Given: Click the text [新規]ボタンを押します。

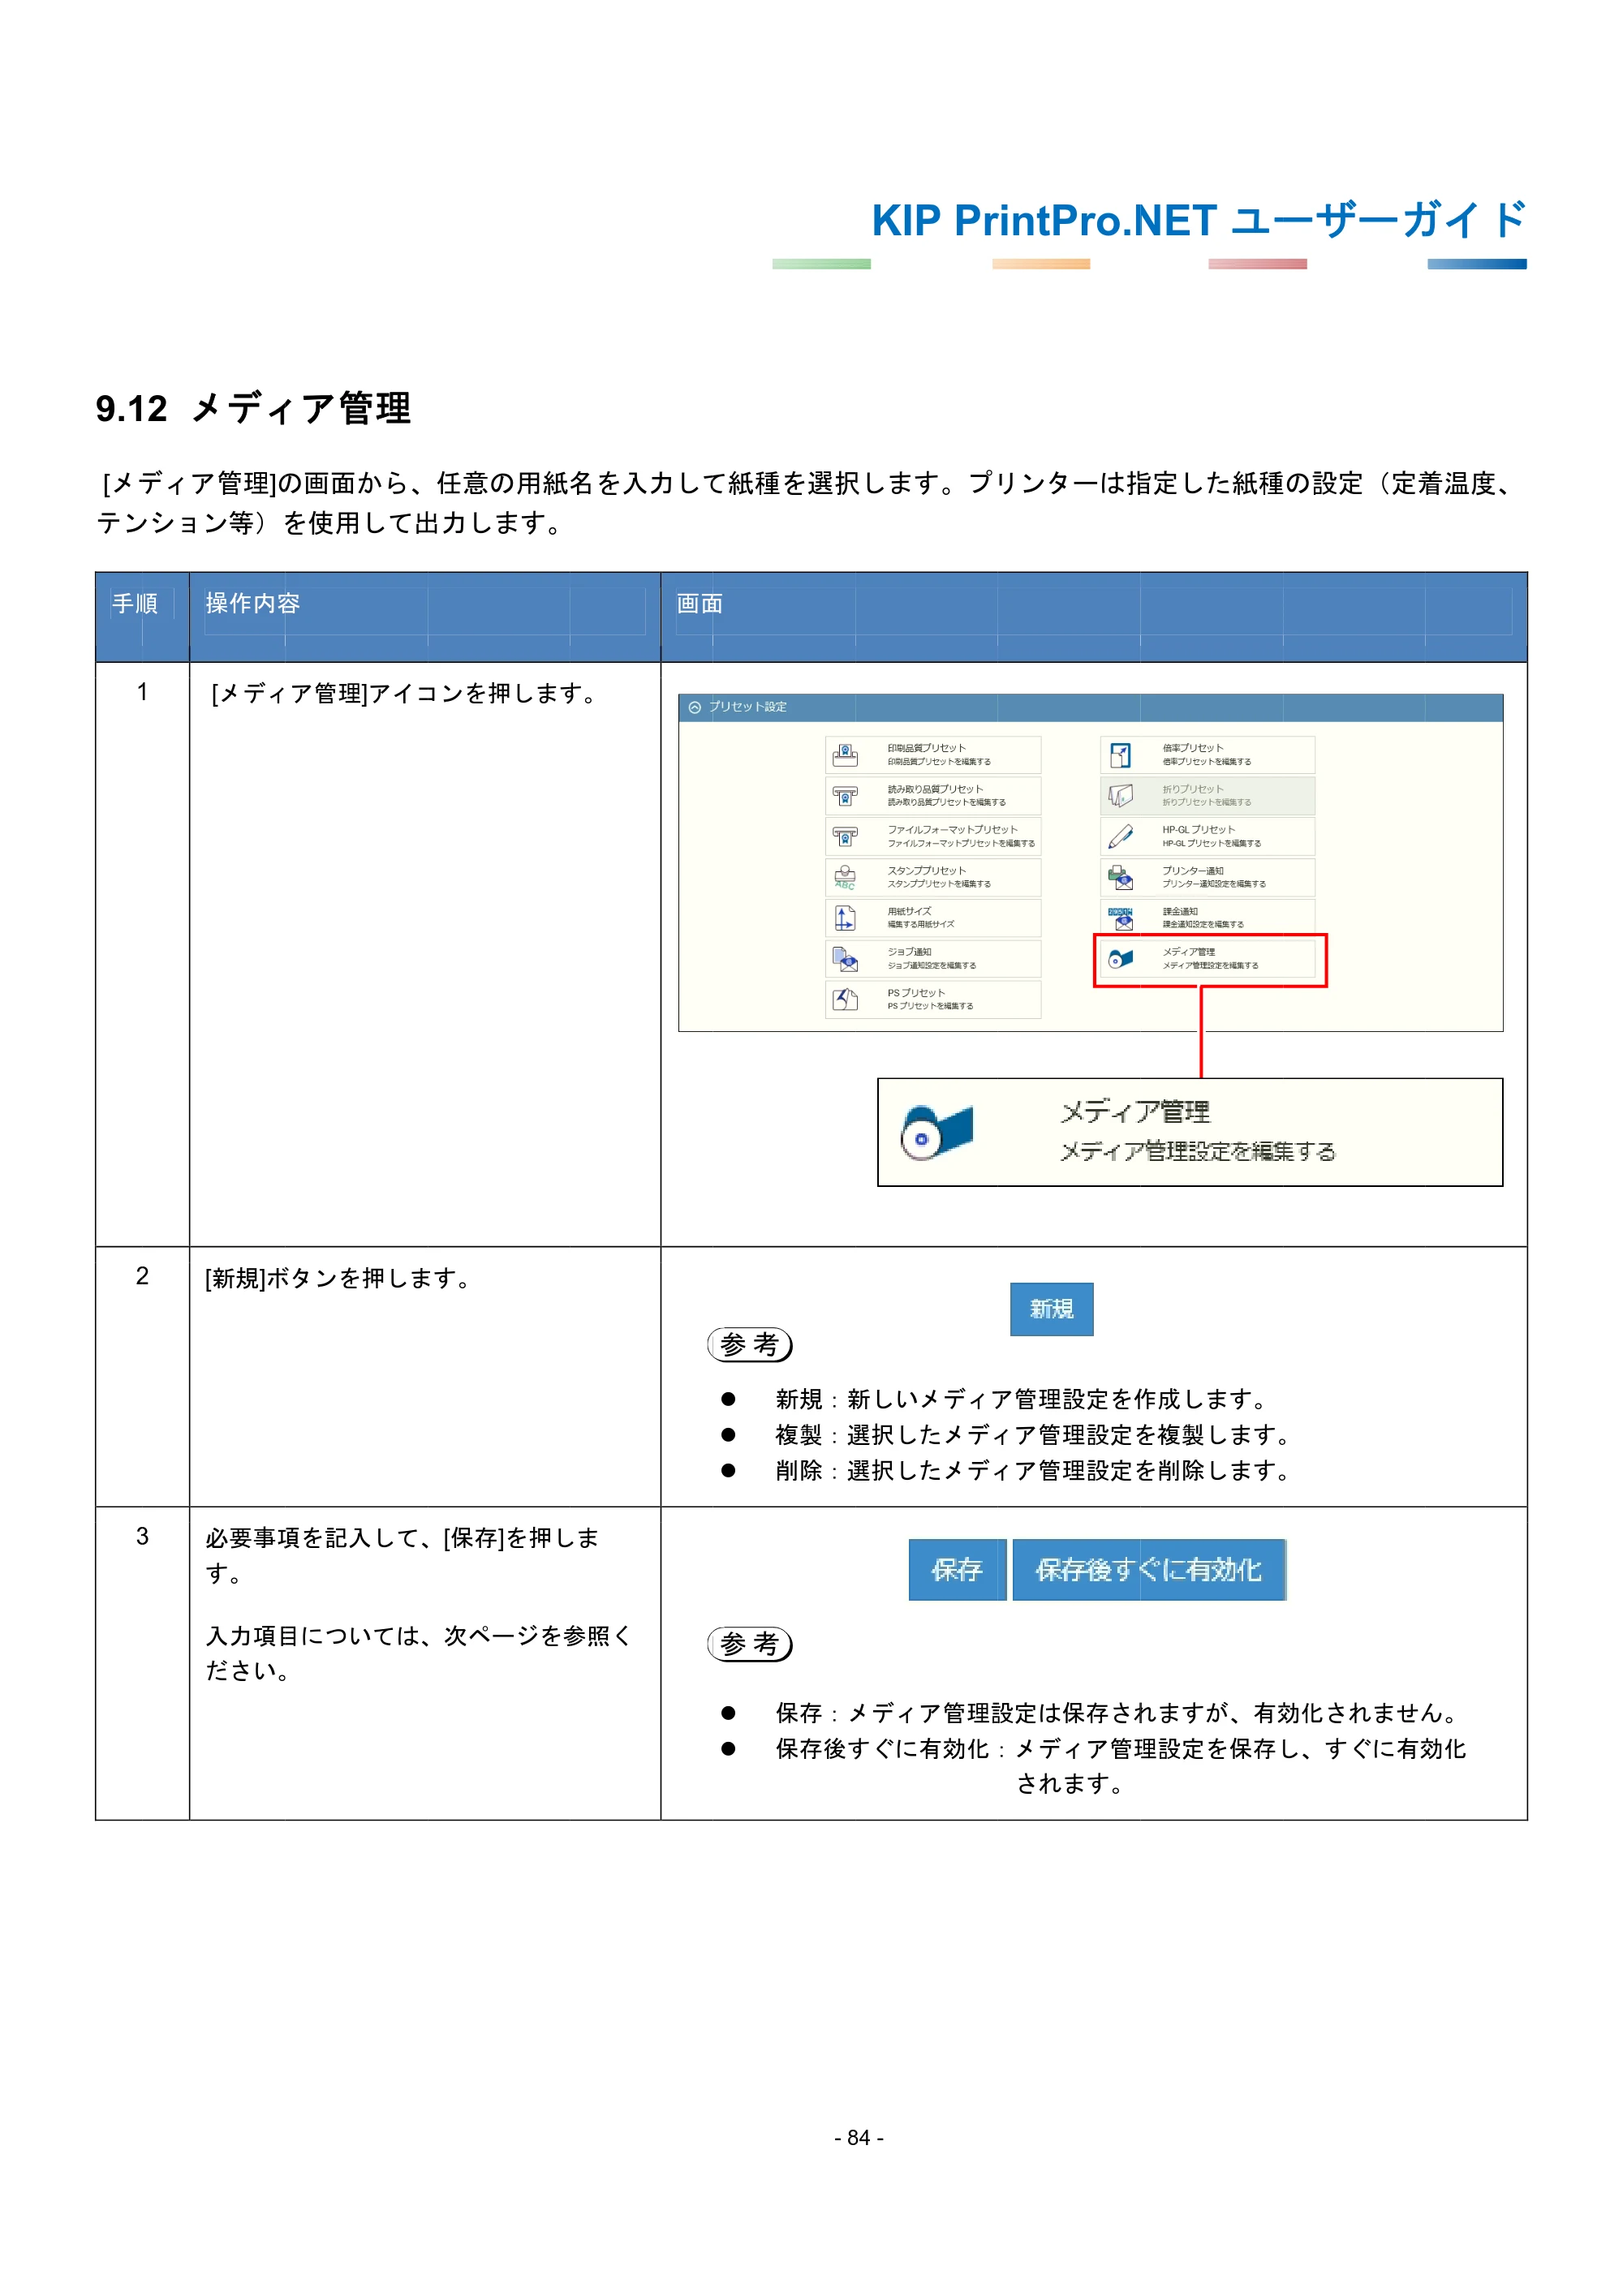Looking at the screenshot, I should (339, 1279).
